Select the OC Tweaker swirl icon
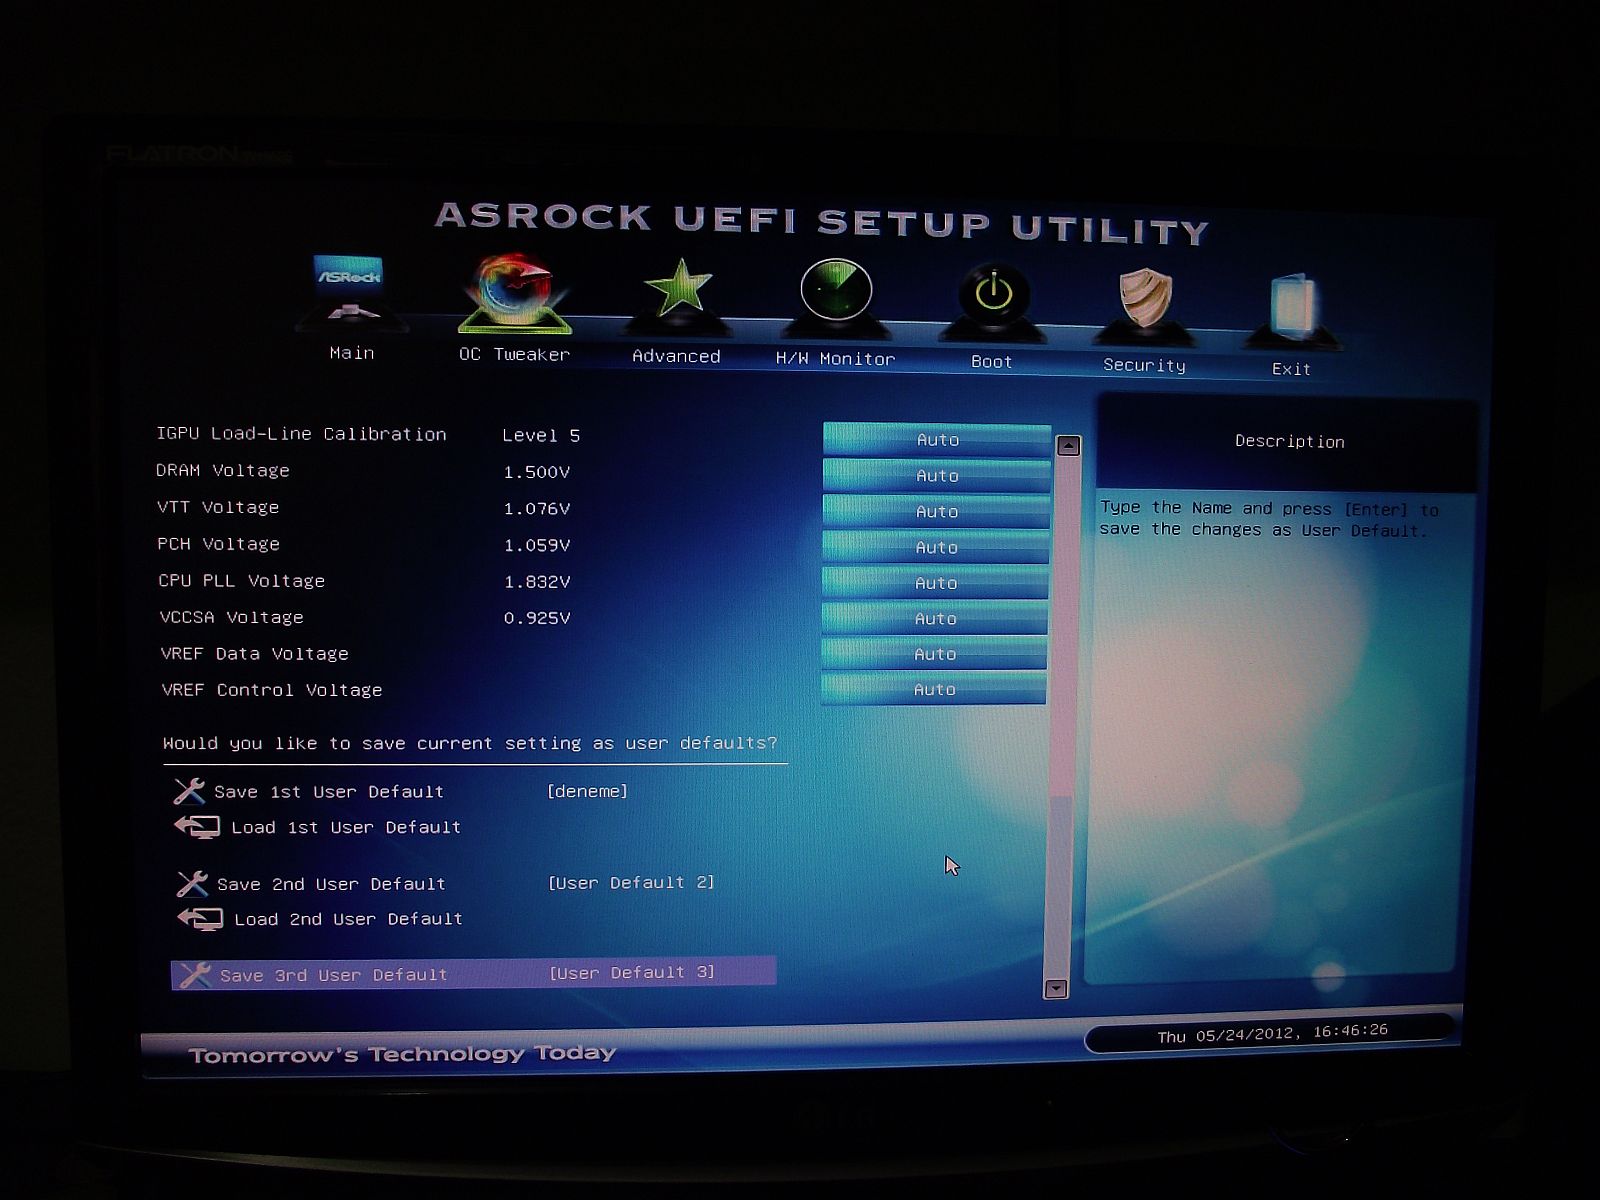1600x1200 pixels. 514,293
